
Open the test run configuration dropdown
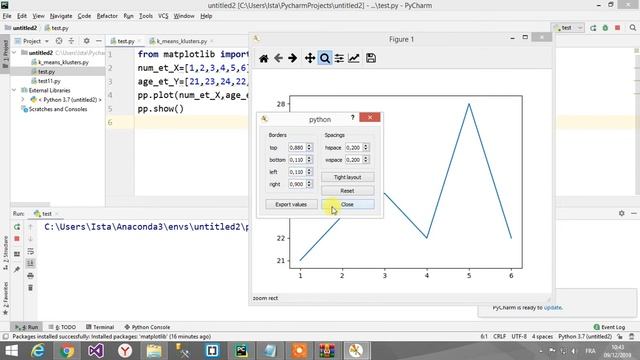569,28
